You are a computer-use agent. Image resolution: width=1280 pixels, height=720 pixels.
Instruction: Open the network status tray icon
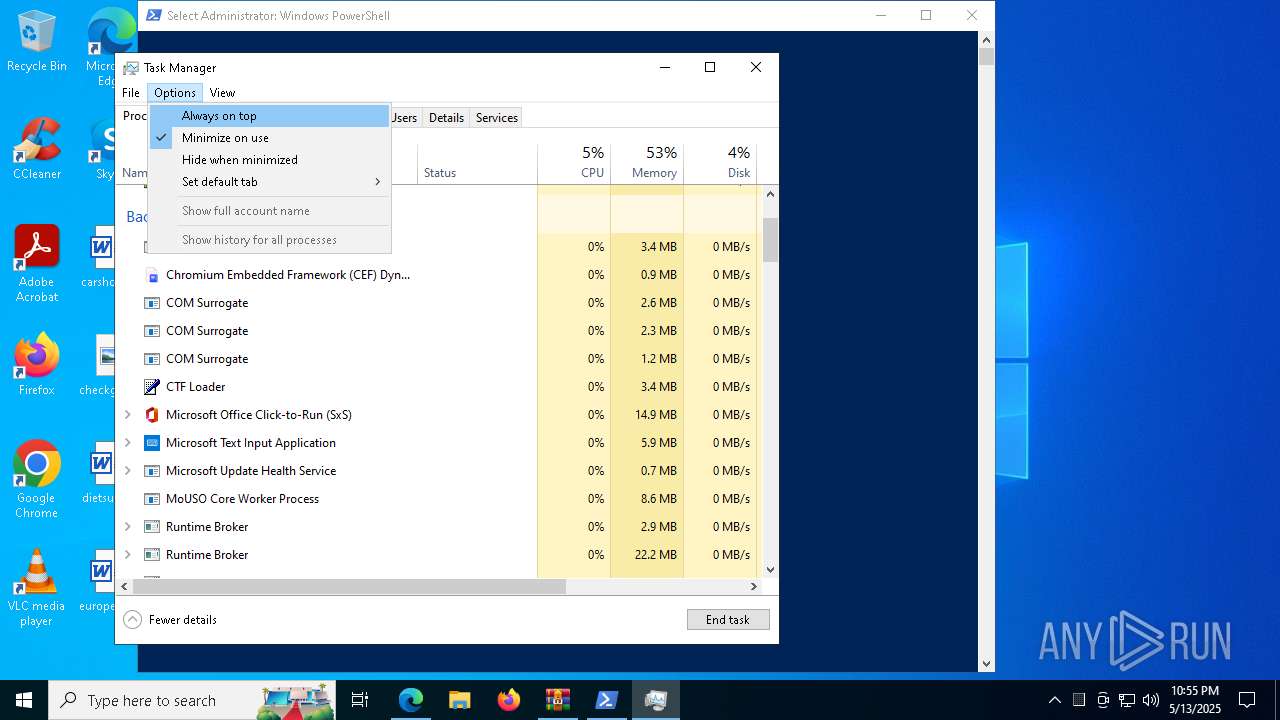pyautogui.click(x=1127, y=700)
